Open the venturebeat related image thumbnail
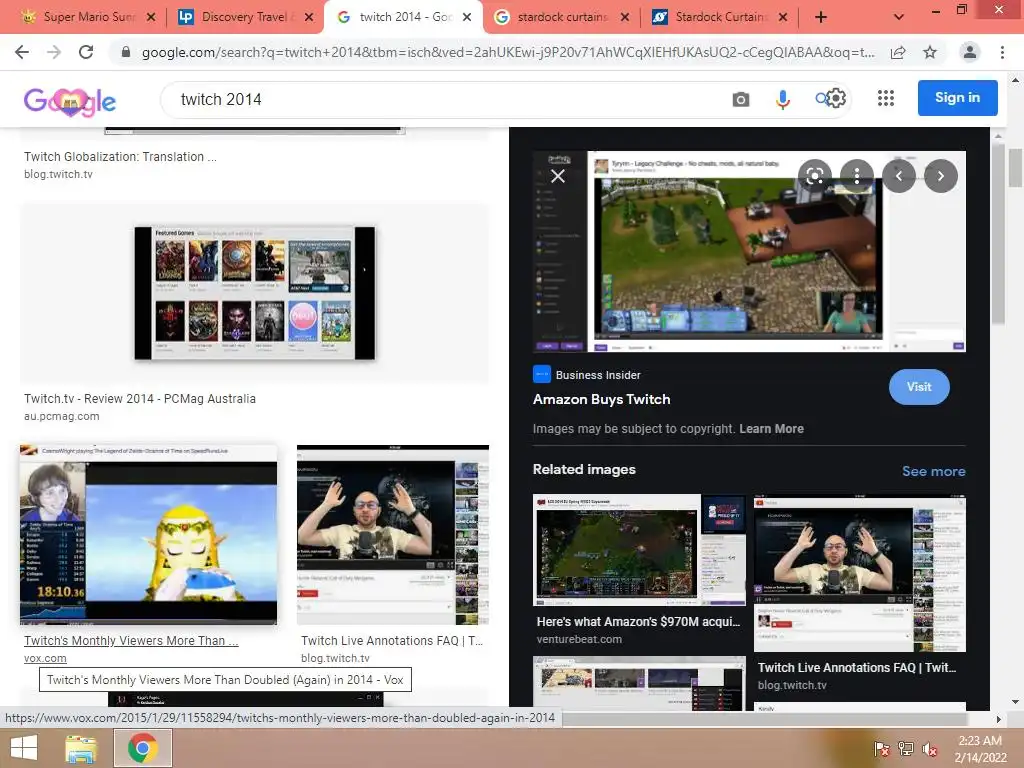This screenshot has height=768, width=1024. tap(639, 550)
